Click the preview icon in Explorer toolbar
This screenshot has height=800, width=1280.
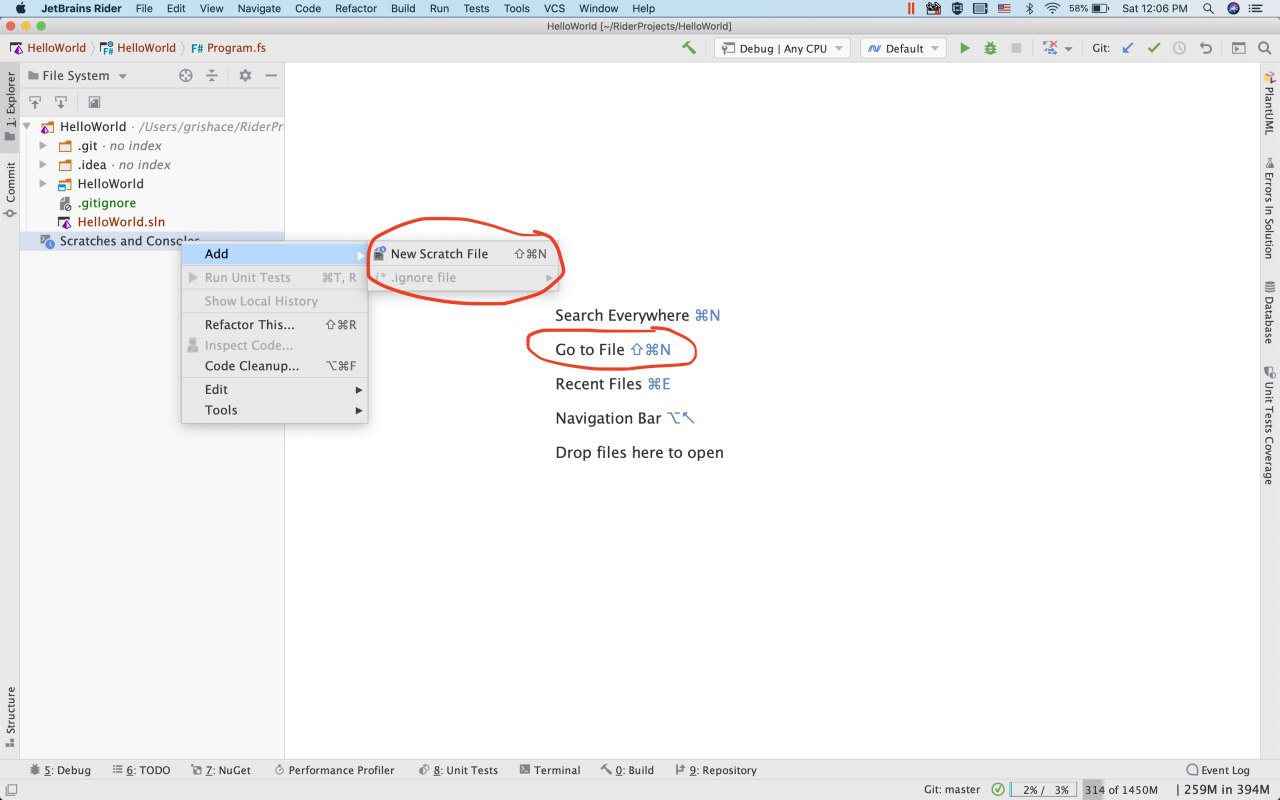click(x=94, y=102)
